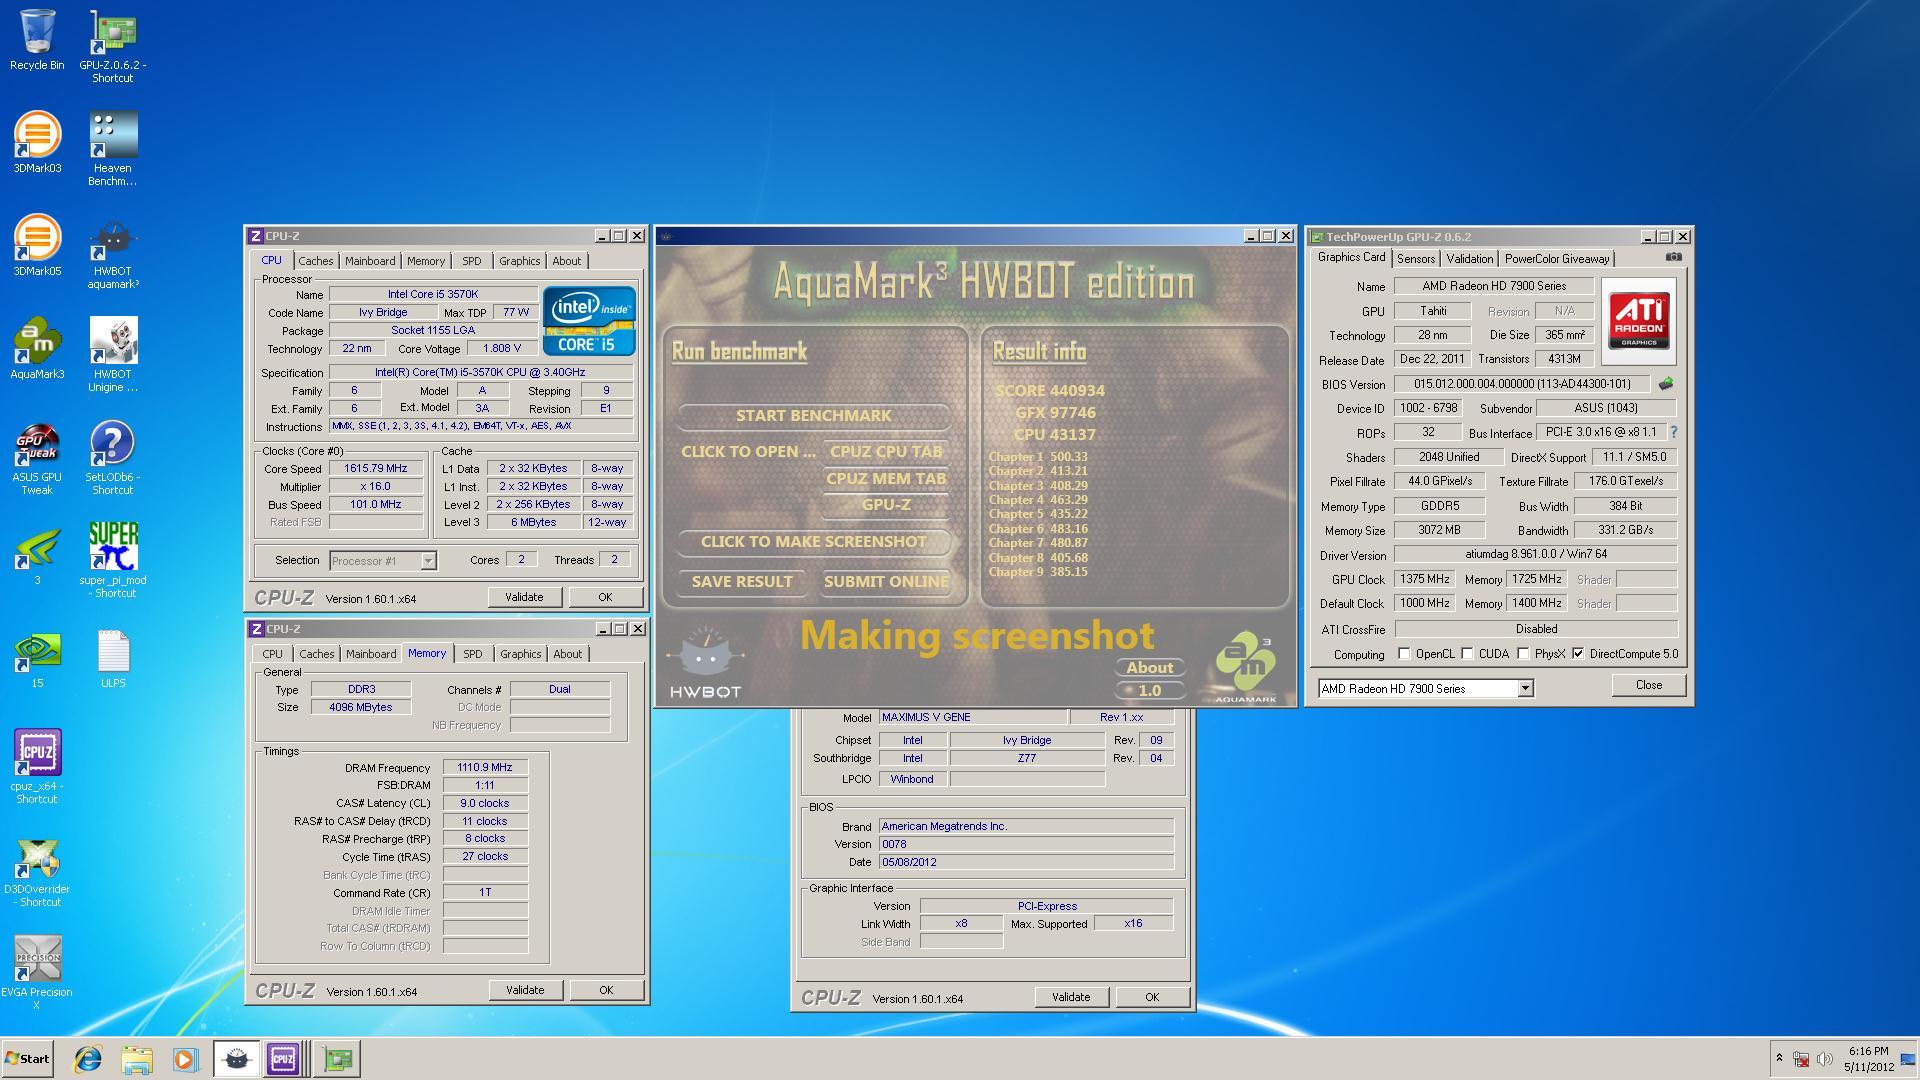
Task: Click the GPU Clock 1375 MHz field
Action: tap(1425, 580)
